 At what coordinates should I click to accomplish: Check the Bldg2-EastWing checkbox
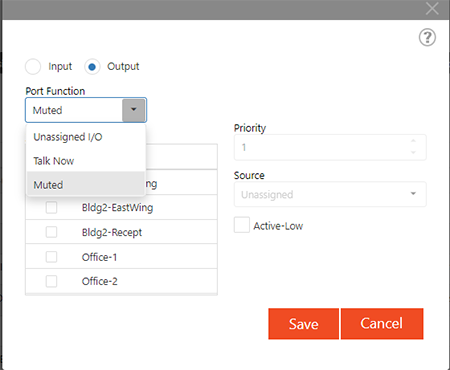(51, 207)
